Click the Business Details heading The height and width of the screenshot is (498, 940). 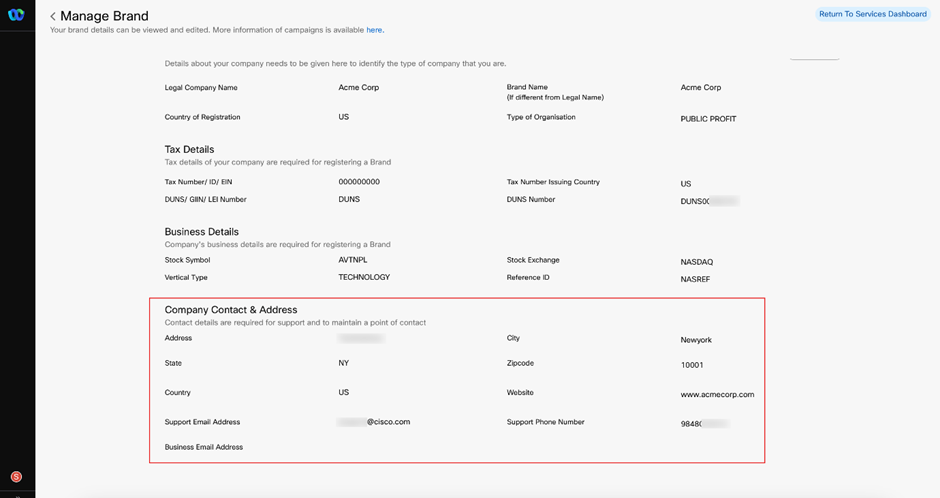[201, 231]
